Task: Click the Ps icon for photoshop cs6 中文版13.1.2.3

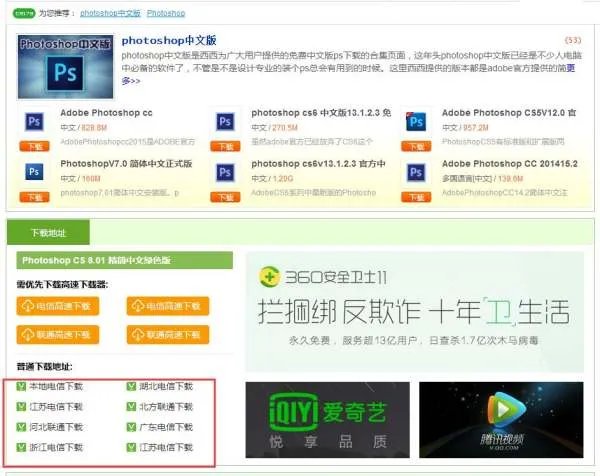Action: tap(225, 122)
